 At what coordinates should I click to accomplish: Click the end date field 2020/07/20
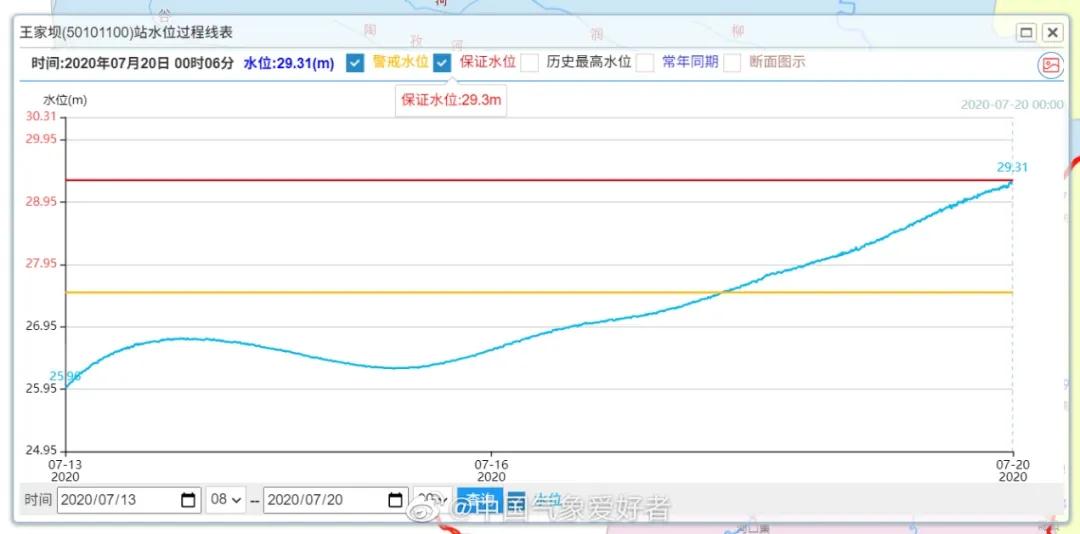click(336, 500)
